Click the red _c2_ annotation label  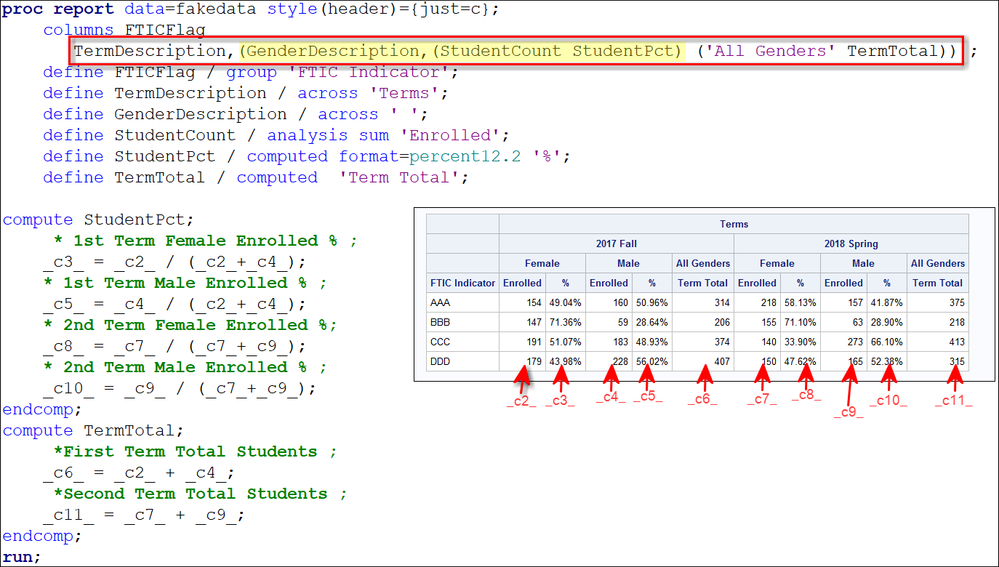click(x=522, y=401)
